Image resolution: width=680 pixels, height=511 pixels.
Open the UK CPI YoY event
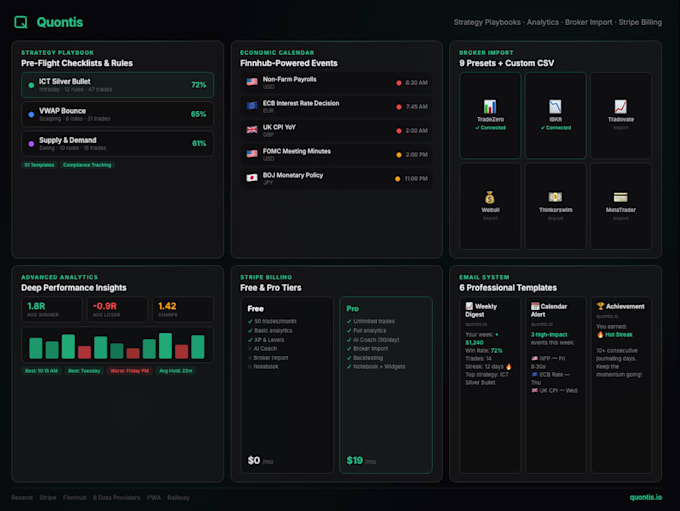pyautogui.click(x=337, y=131)
